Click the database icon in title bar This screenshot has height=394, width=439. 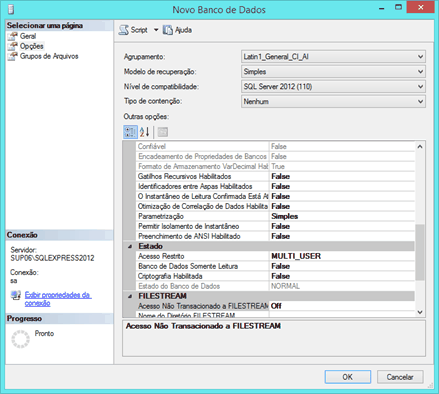click(11, 9)
